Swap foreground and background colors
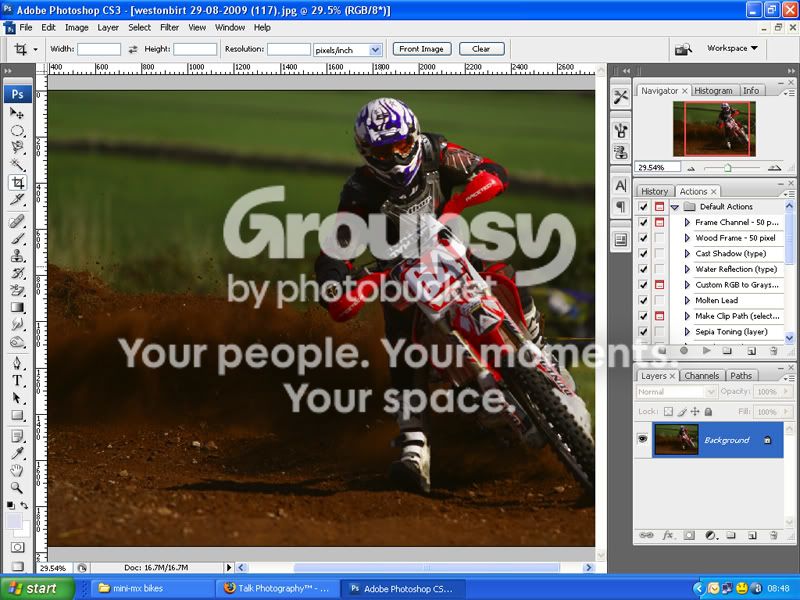 24,505
